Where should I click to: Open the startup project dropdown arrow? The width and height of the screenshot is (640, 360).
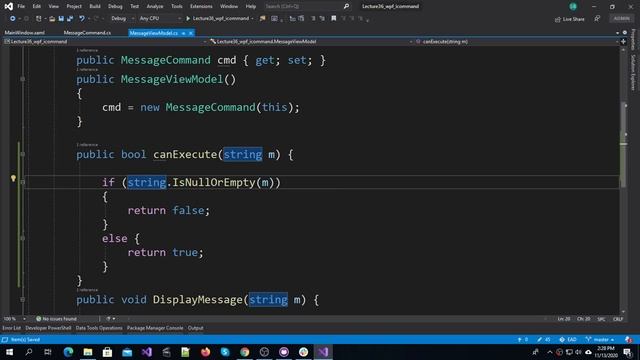click(252, 19)
